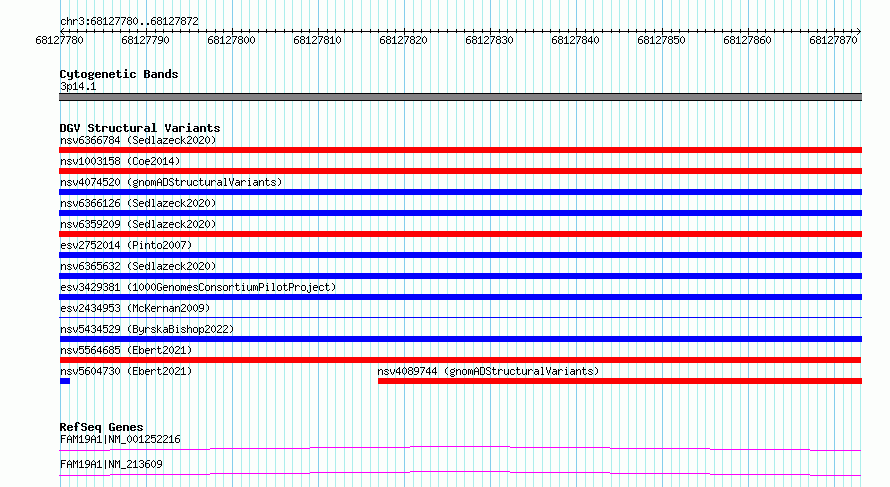Image resolution: width=890 pixels, height=487 pixels.
Task: Open nsv6359209 (Sedlazeck2020) label
Action: pos(138,224)
